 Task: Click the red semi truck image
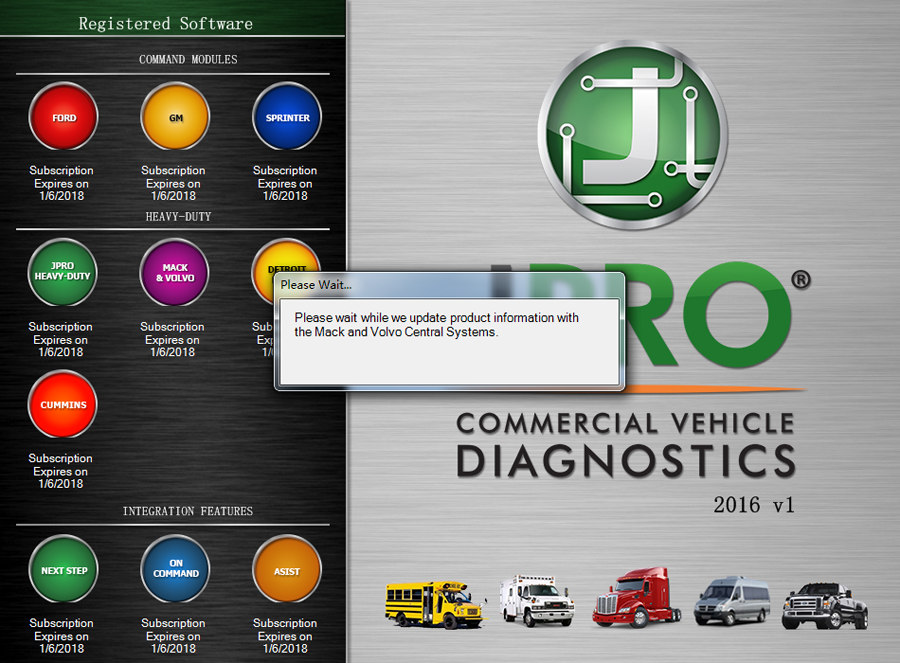[x=633, y=598]
